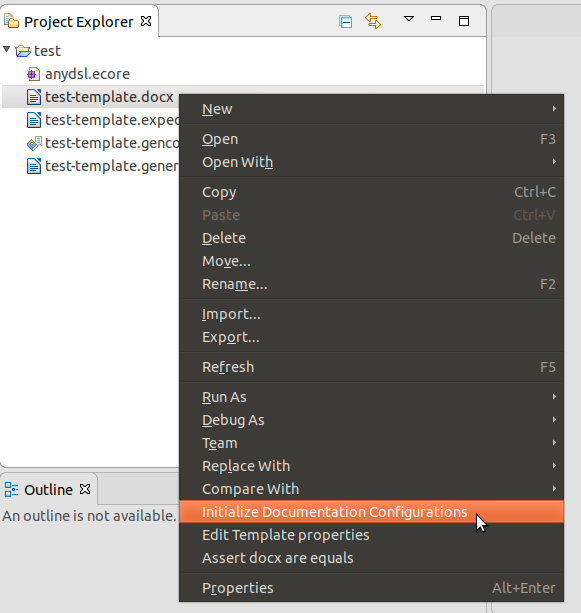Select the test-template.expec file name
This screenshot has height=613, width=581.
(112, 120)
